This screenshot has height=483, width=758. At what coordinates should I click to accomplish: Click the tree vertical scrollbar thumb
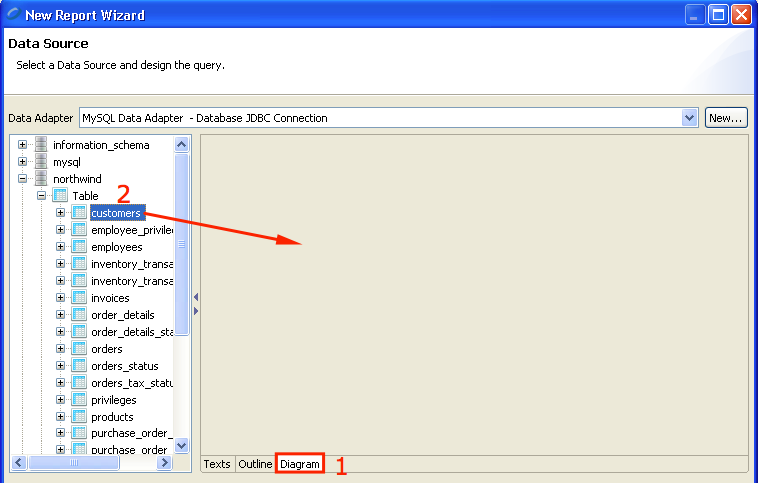181,244
